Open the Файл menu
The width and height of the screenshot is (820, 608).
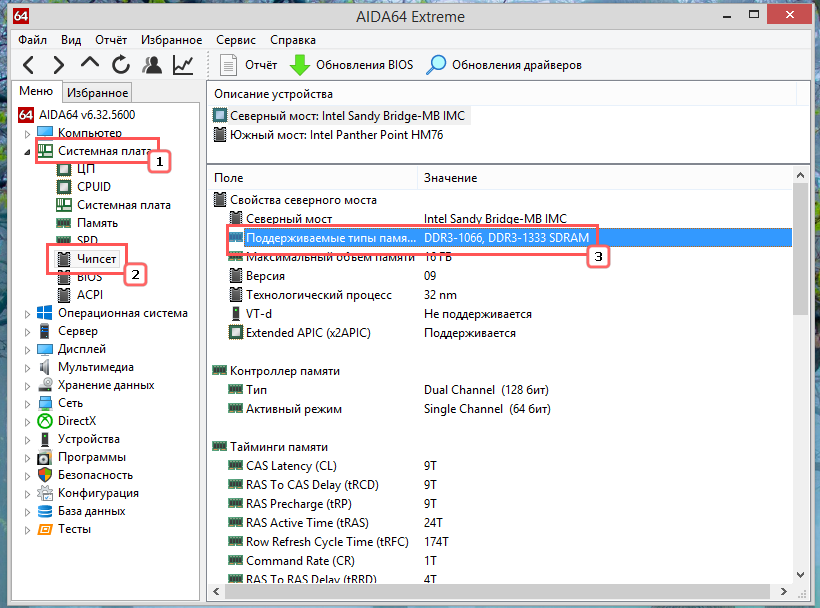32,40
